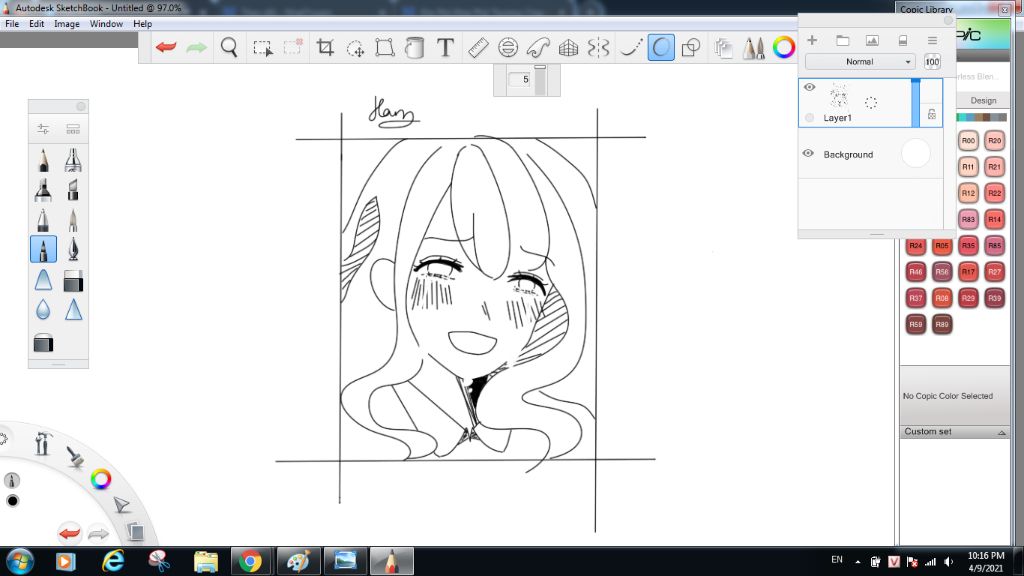Open the Color Editor wheel in toolbar
The height and width of the screenshot is (576, 1024).
pos(784,47)
